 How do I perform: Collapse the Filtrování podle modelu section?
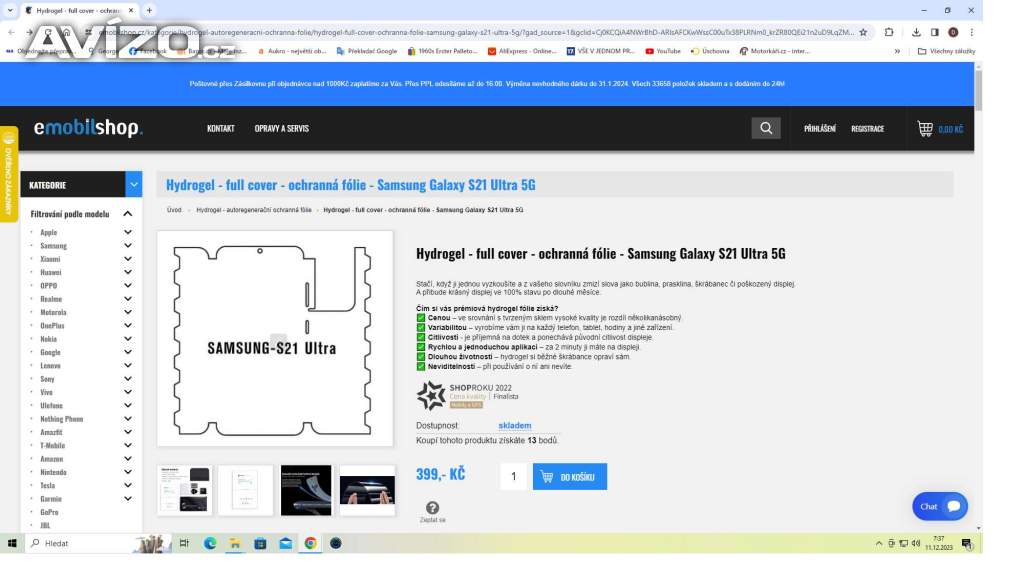128,213
